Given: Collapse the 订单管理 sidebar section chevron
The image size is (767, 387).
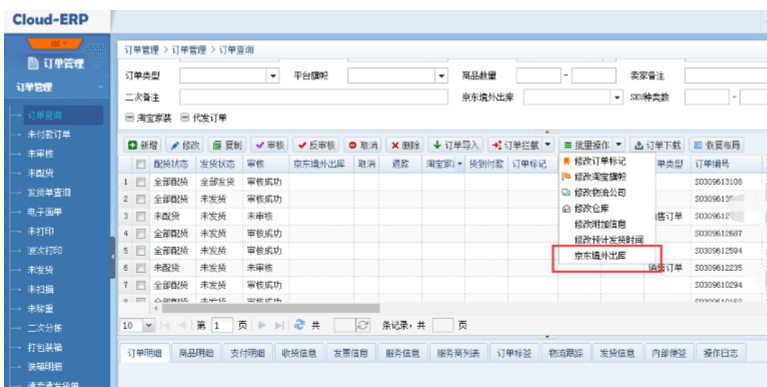Looking at the screenshot, I should pyautogui.click(x=101, y=88).
